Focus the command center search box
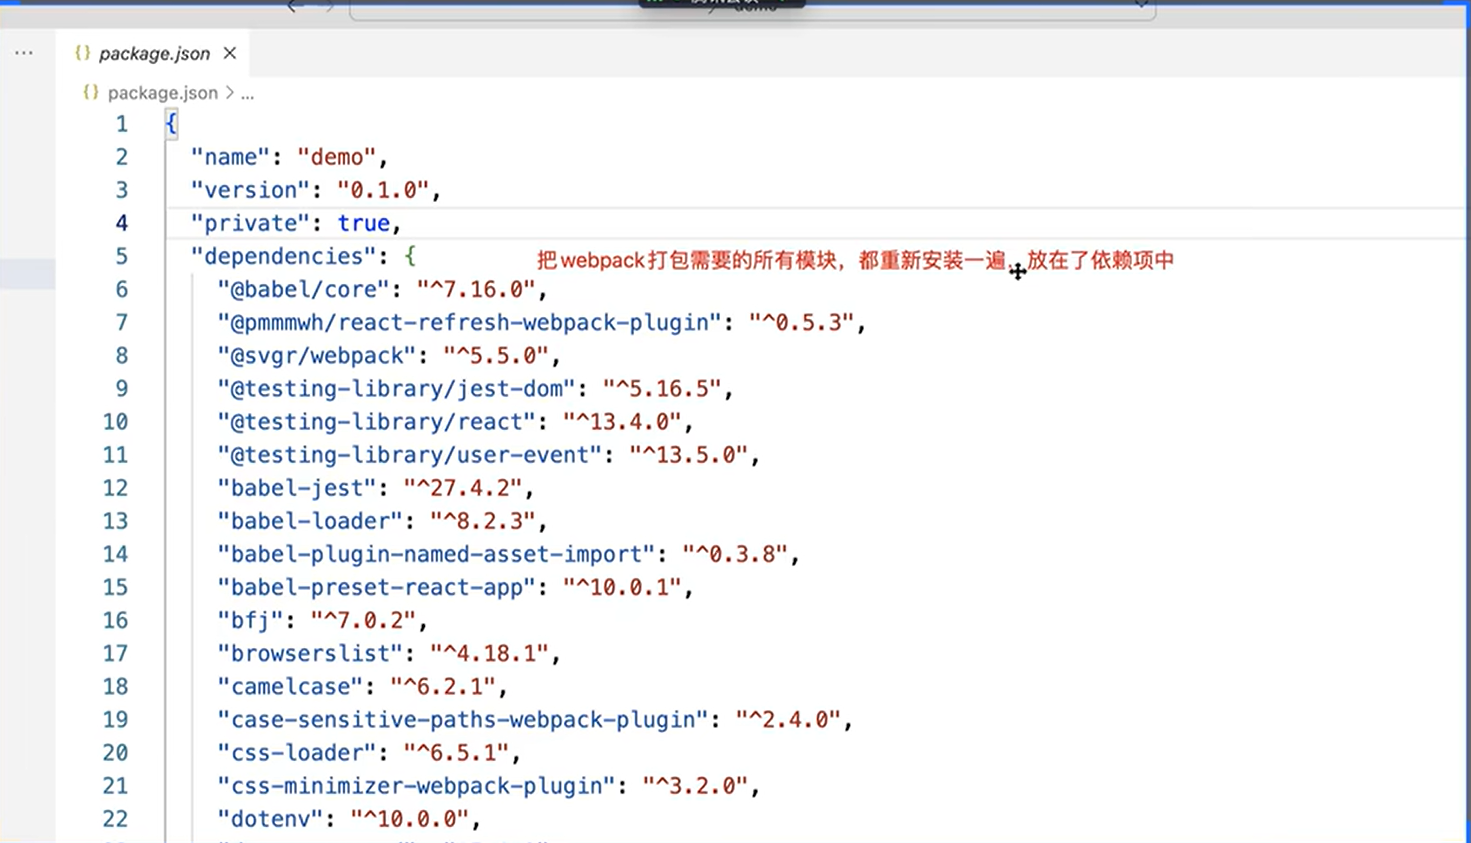The width and height of the screenshot is (1471, 843). click(752, 9)
